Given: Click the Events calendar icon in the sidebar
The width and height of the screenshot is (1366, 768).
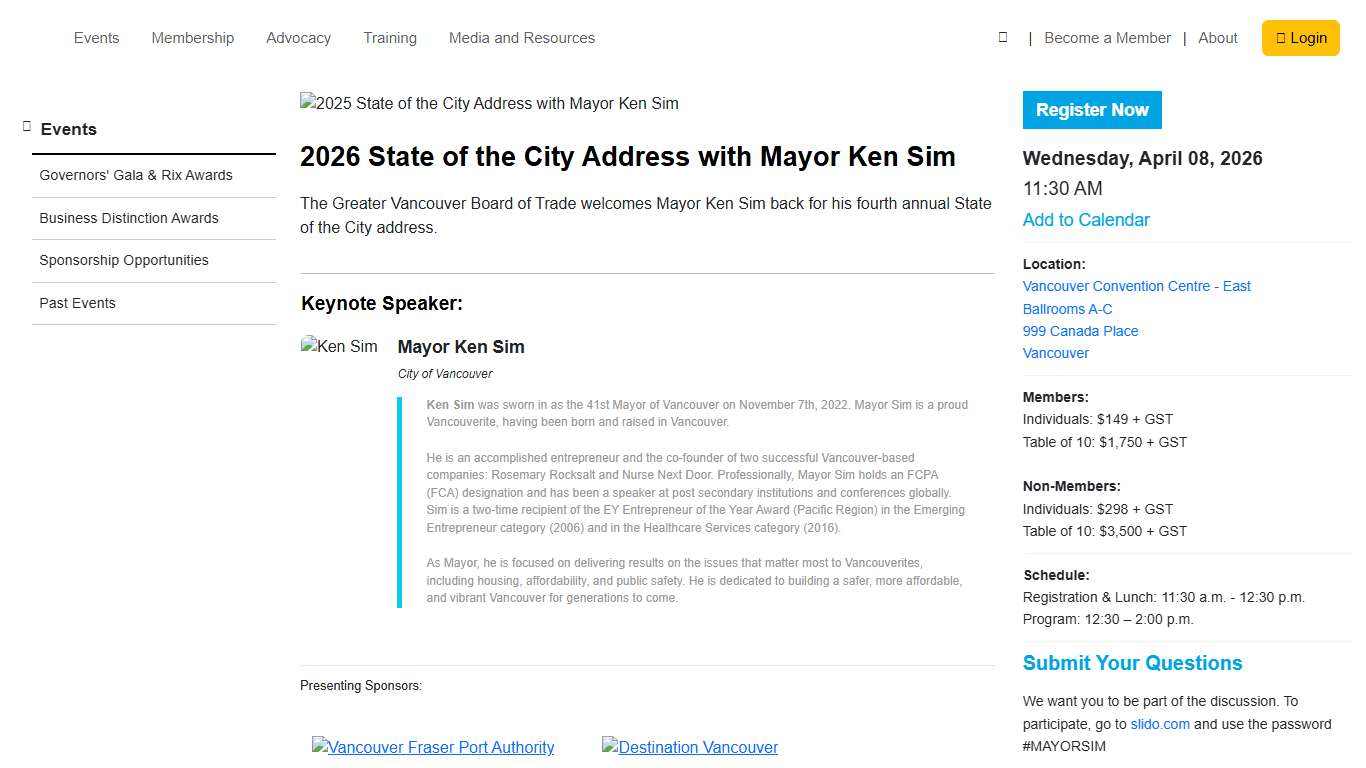Looking at the screenshot, I should (x=26, y=126).
